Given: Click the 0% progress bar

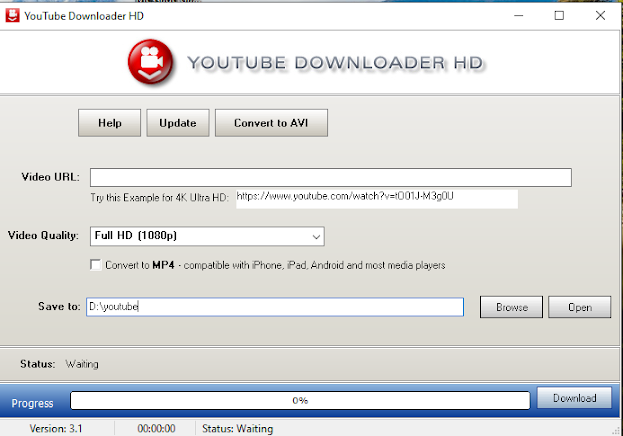Looking at the screenshot, I should pyautogui.click(x=300, y=400).
